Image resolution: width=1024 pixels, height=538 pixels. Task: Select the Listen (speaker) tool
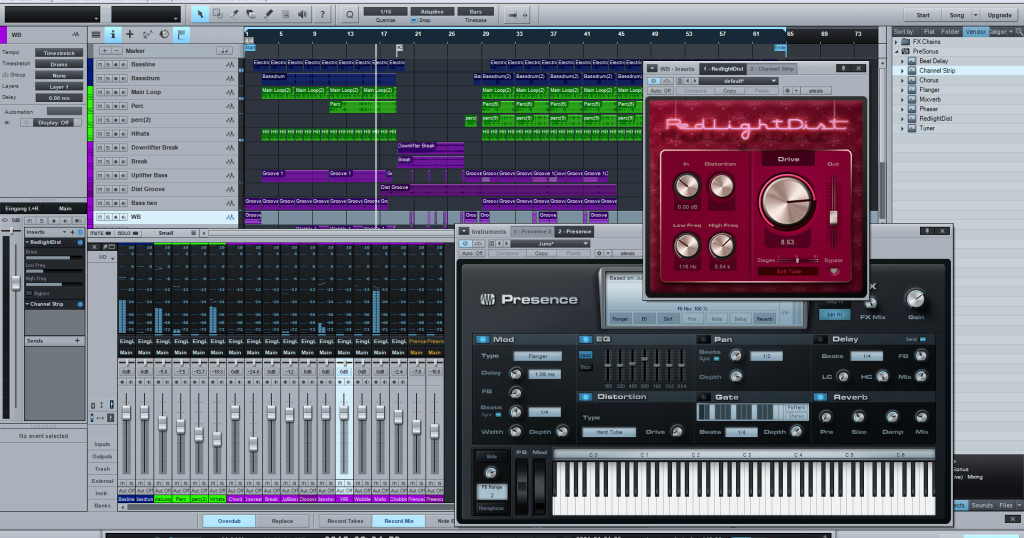[x=302, y=14]
